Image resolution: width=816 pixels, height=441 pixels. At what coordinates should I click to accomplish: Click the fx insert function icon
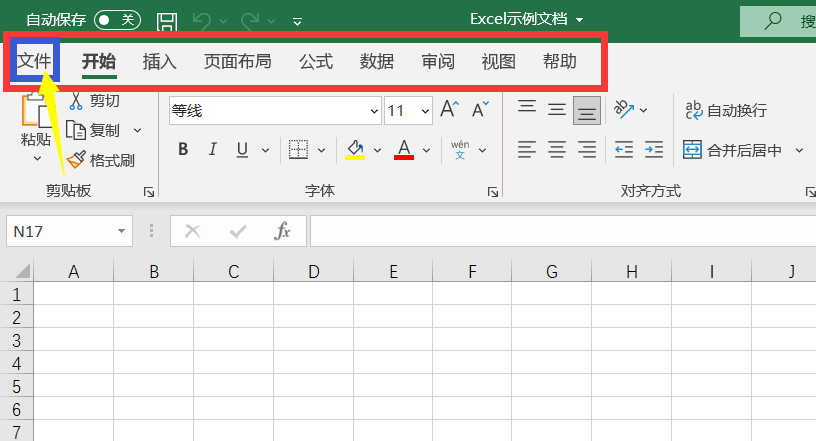[x=282, y=231]
